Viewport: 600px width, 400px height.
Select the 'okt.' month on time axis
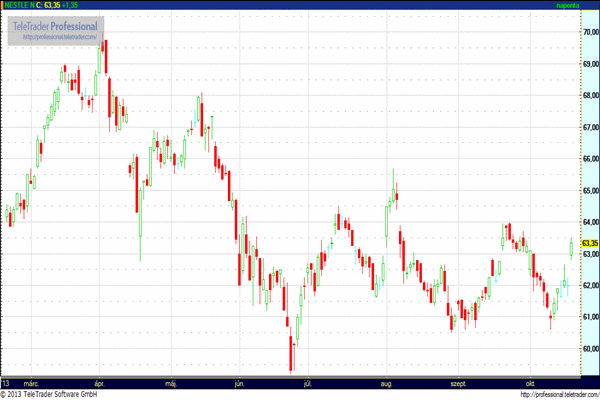(529, 383)
